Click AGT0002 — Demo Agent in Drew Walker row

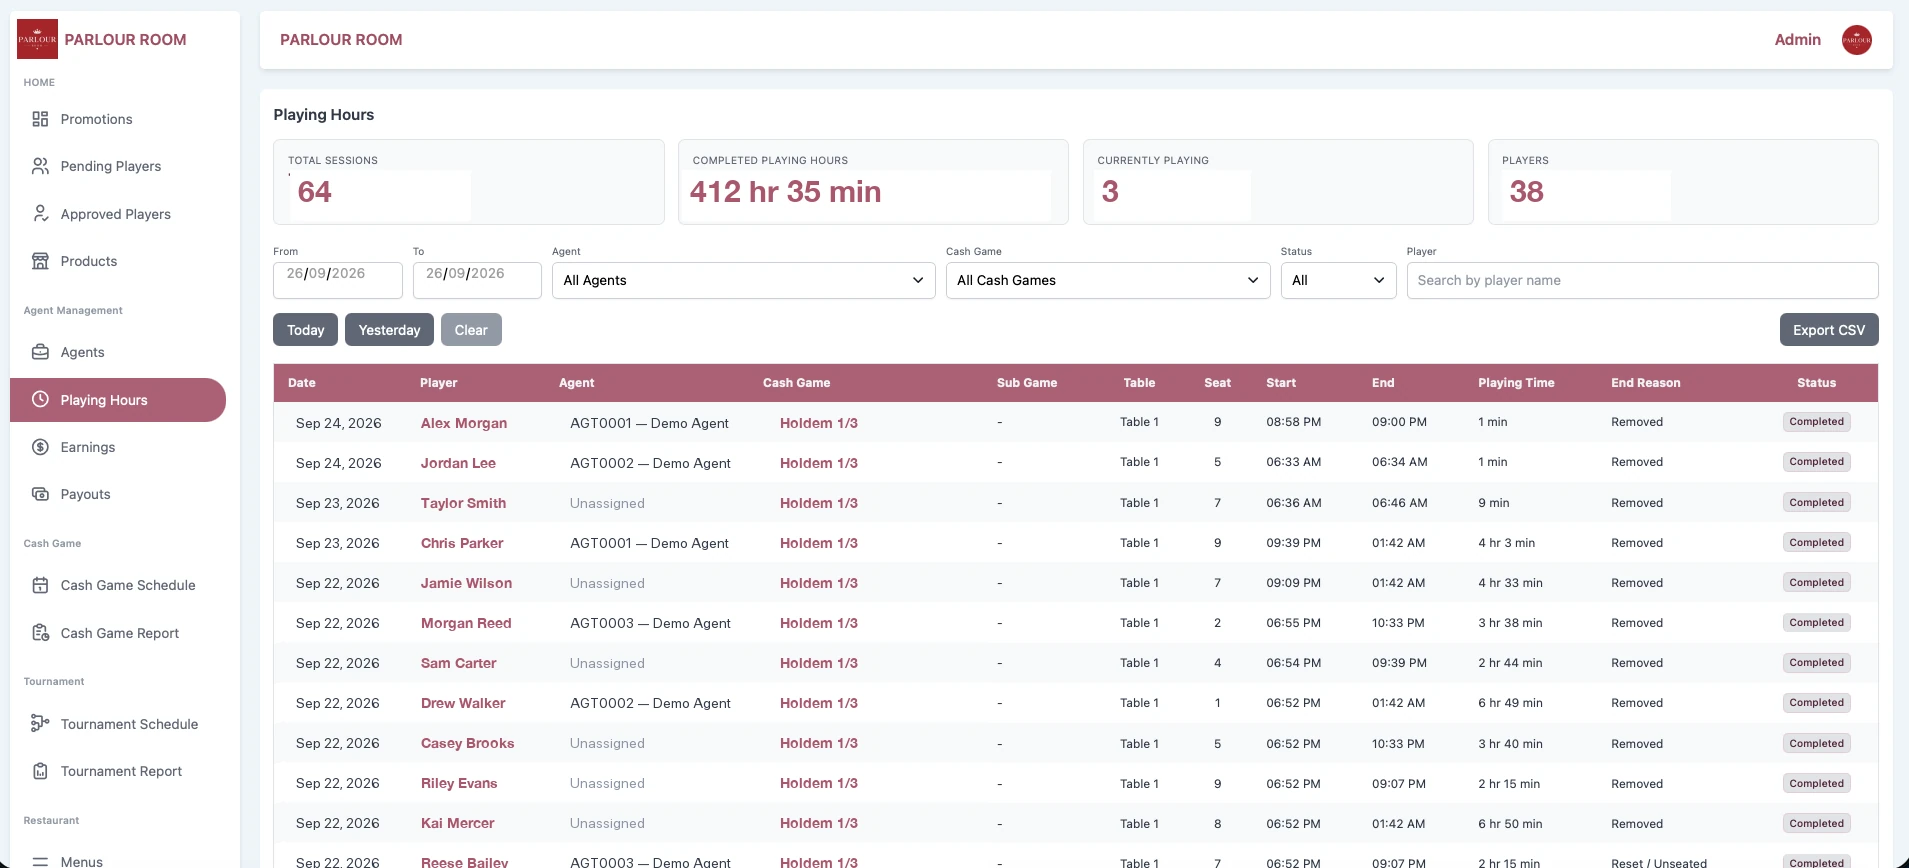650,703
